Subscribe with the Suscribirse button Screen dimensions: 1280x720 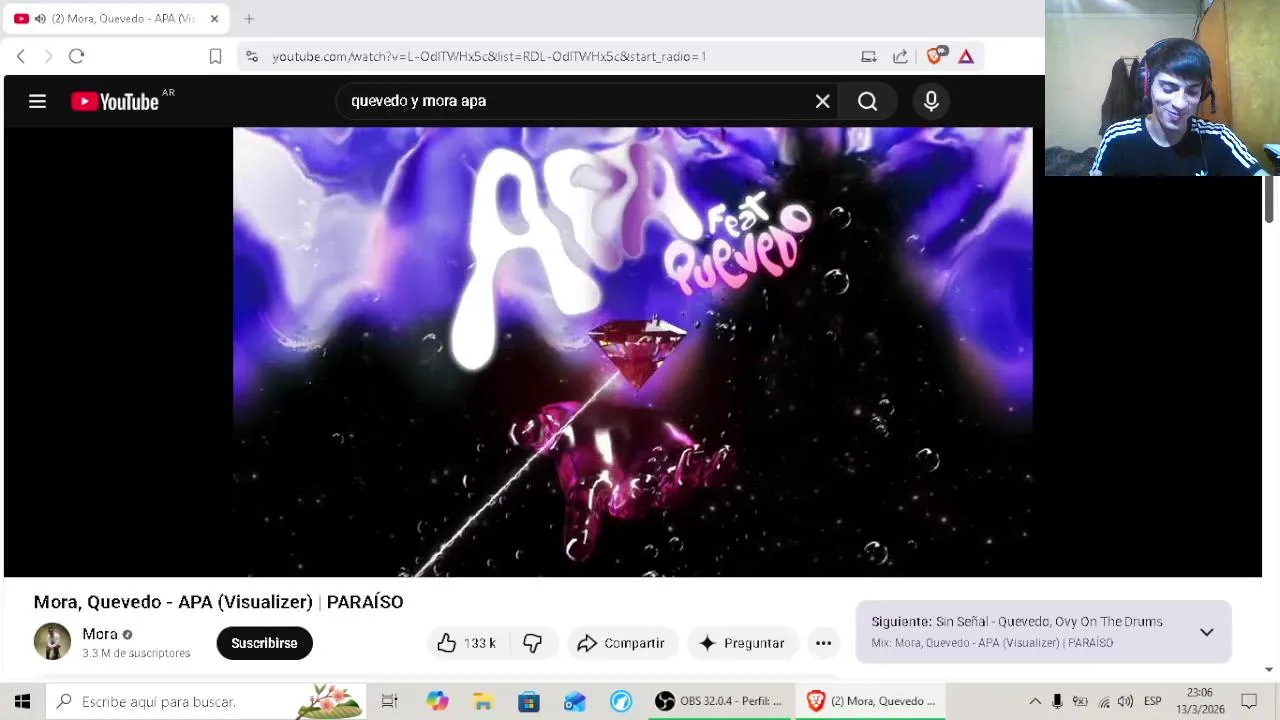[264, 643]
